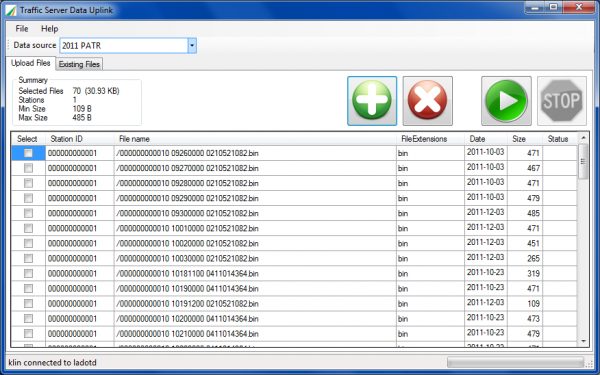The height and width of the screenshot is (375, 600).
Task: Click the red X remove files icon
Action: coord(427,101)
